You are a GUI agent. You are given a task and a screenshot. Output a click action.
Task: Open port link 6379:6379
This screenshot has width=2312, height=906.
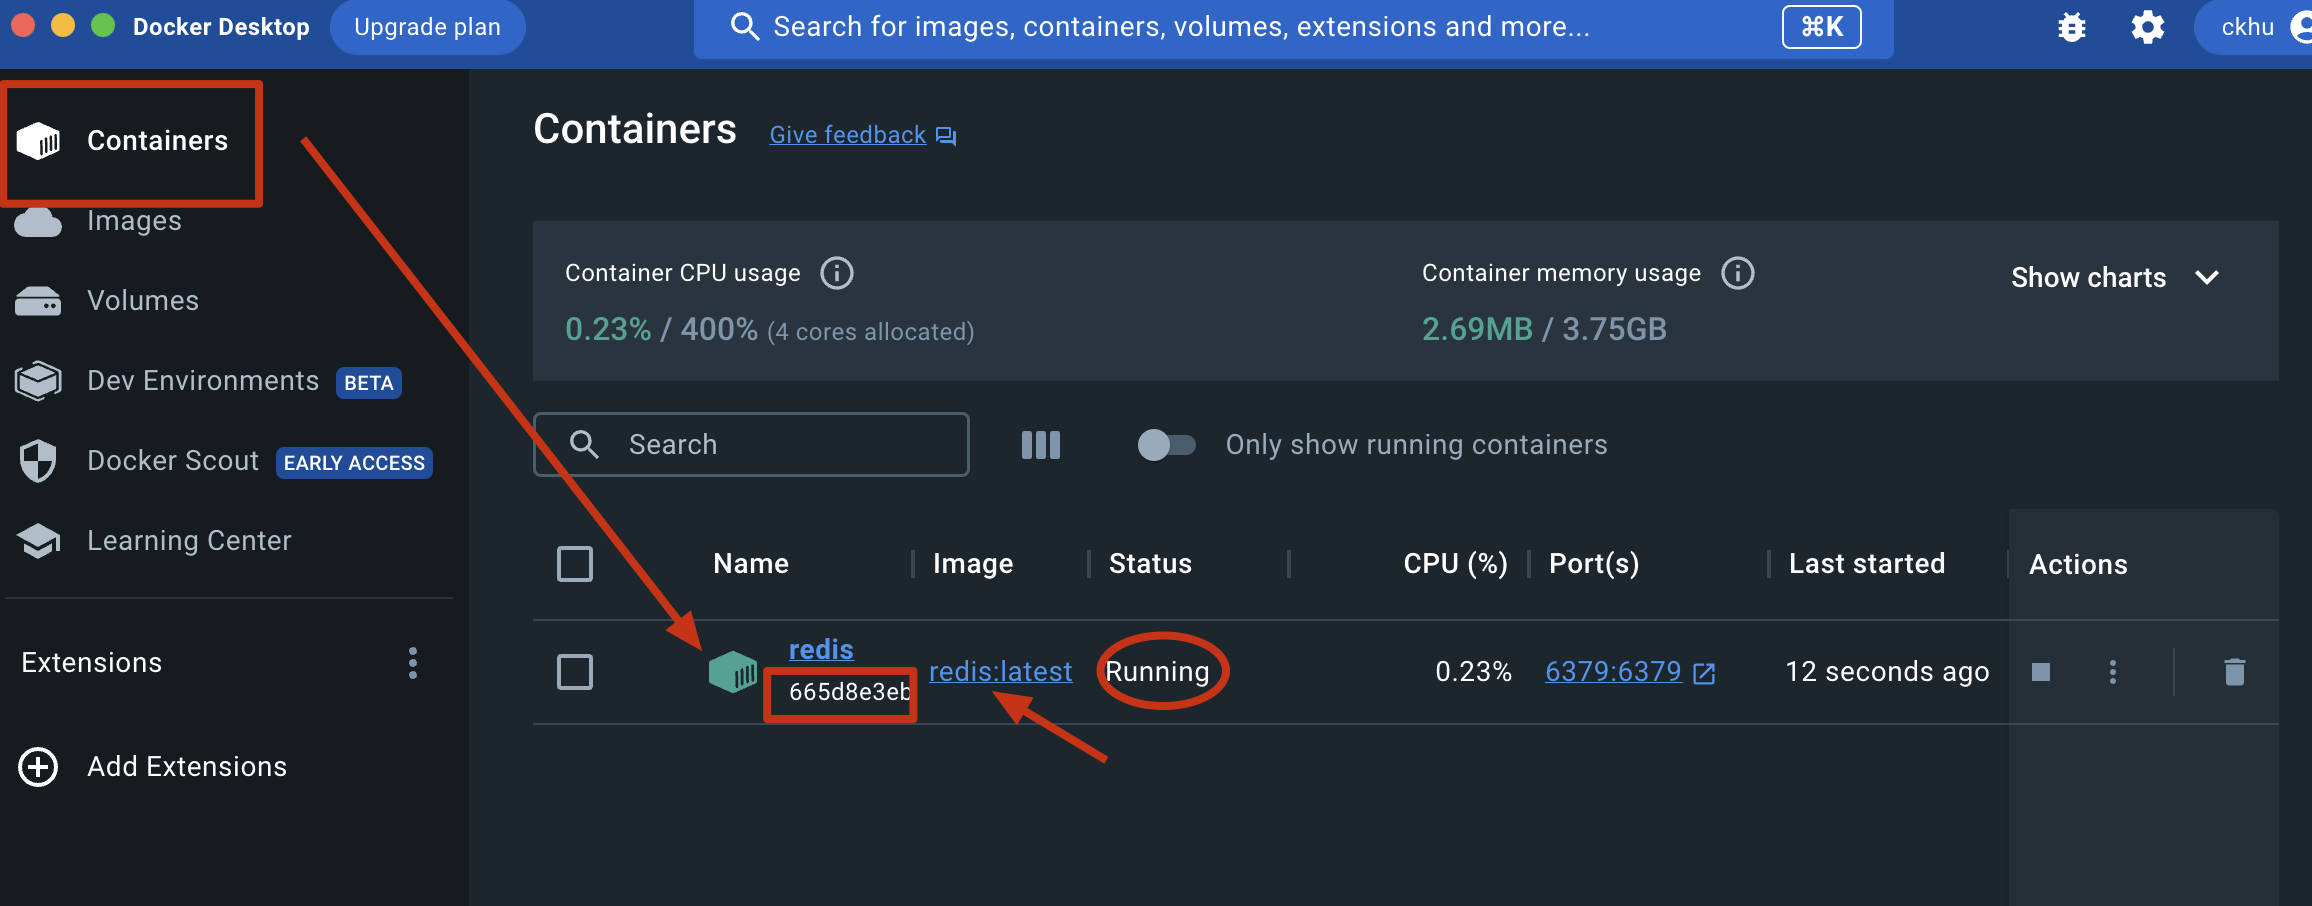1613,672
